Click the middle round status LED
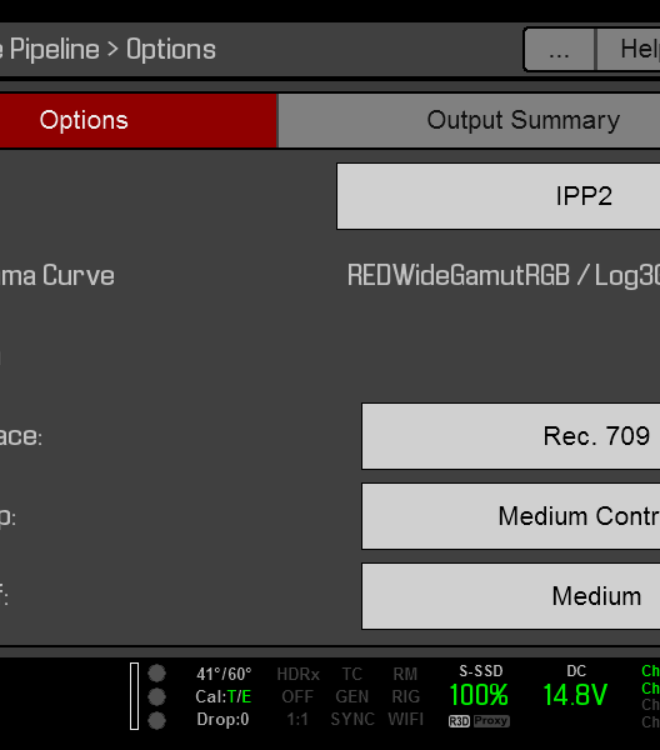 tap(156, 696)
